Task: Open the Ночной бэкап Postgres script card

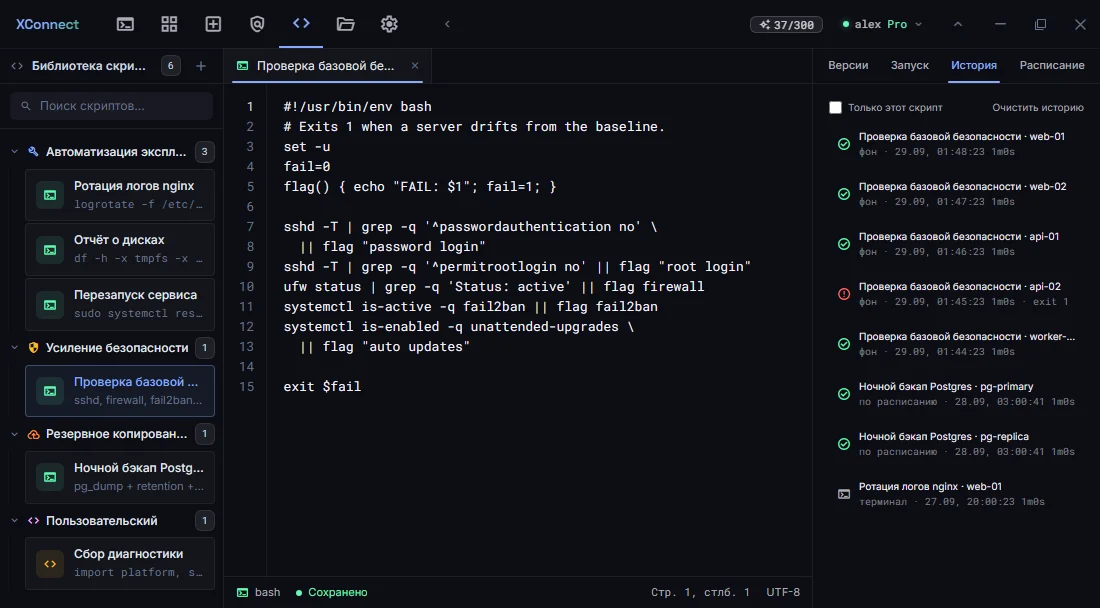Action: click(x=120, y=477)
